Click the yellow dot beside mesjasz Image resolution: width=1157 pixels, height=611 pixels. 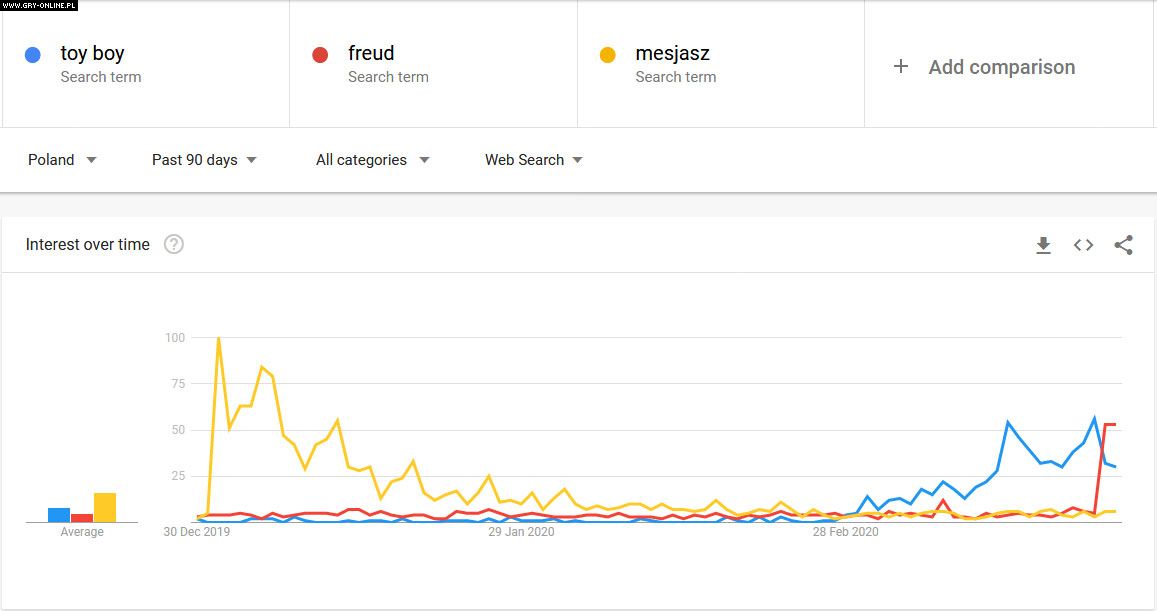(607, 55)
